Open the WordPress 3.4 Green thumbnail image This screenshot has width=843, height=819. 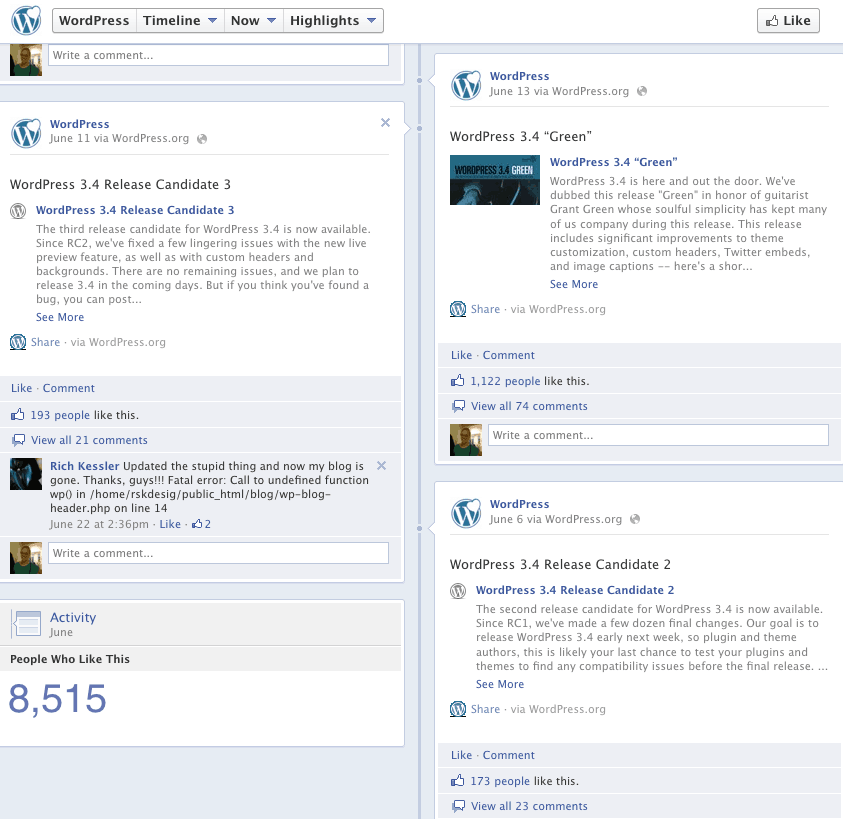pos(495,180)
